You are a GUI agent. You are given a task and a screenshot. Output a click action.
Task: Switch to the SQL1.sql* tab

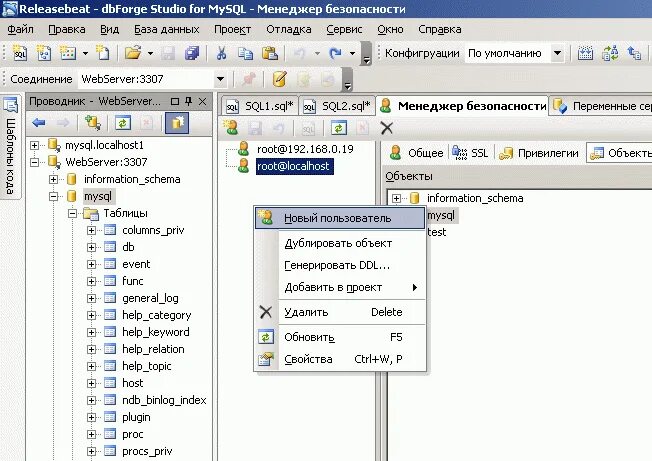click(x=260, y=106)
